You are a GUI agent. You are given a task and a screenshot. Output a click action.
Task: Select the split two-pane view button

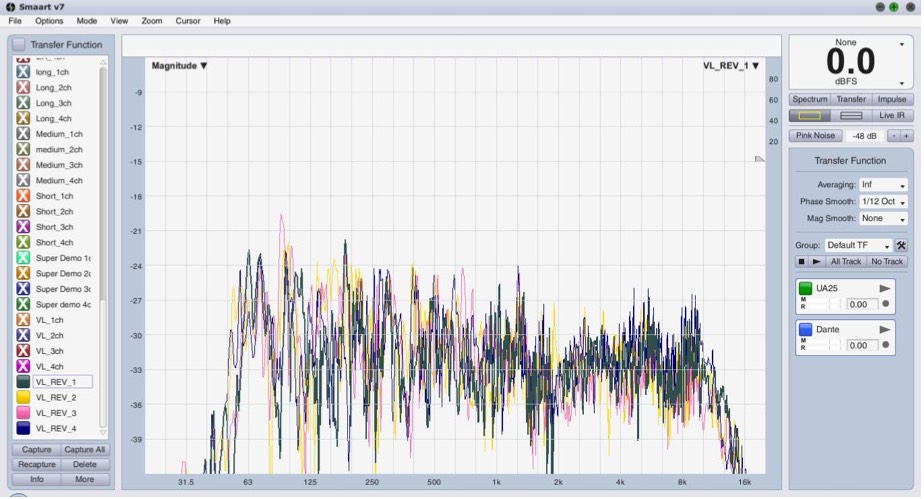[851, 115]
